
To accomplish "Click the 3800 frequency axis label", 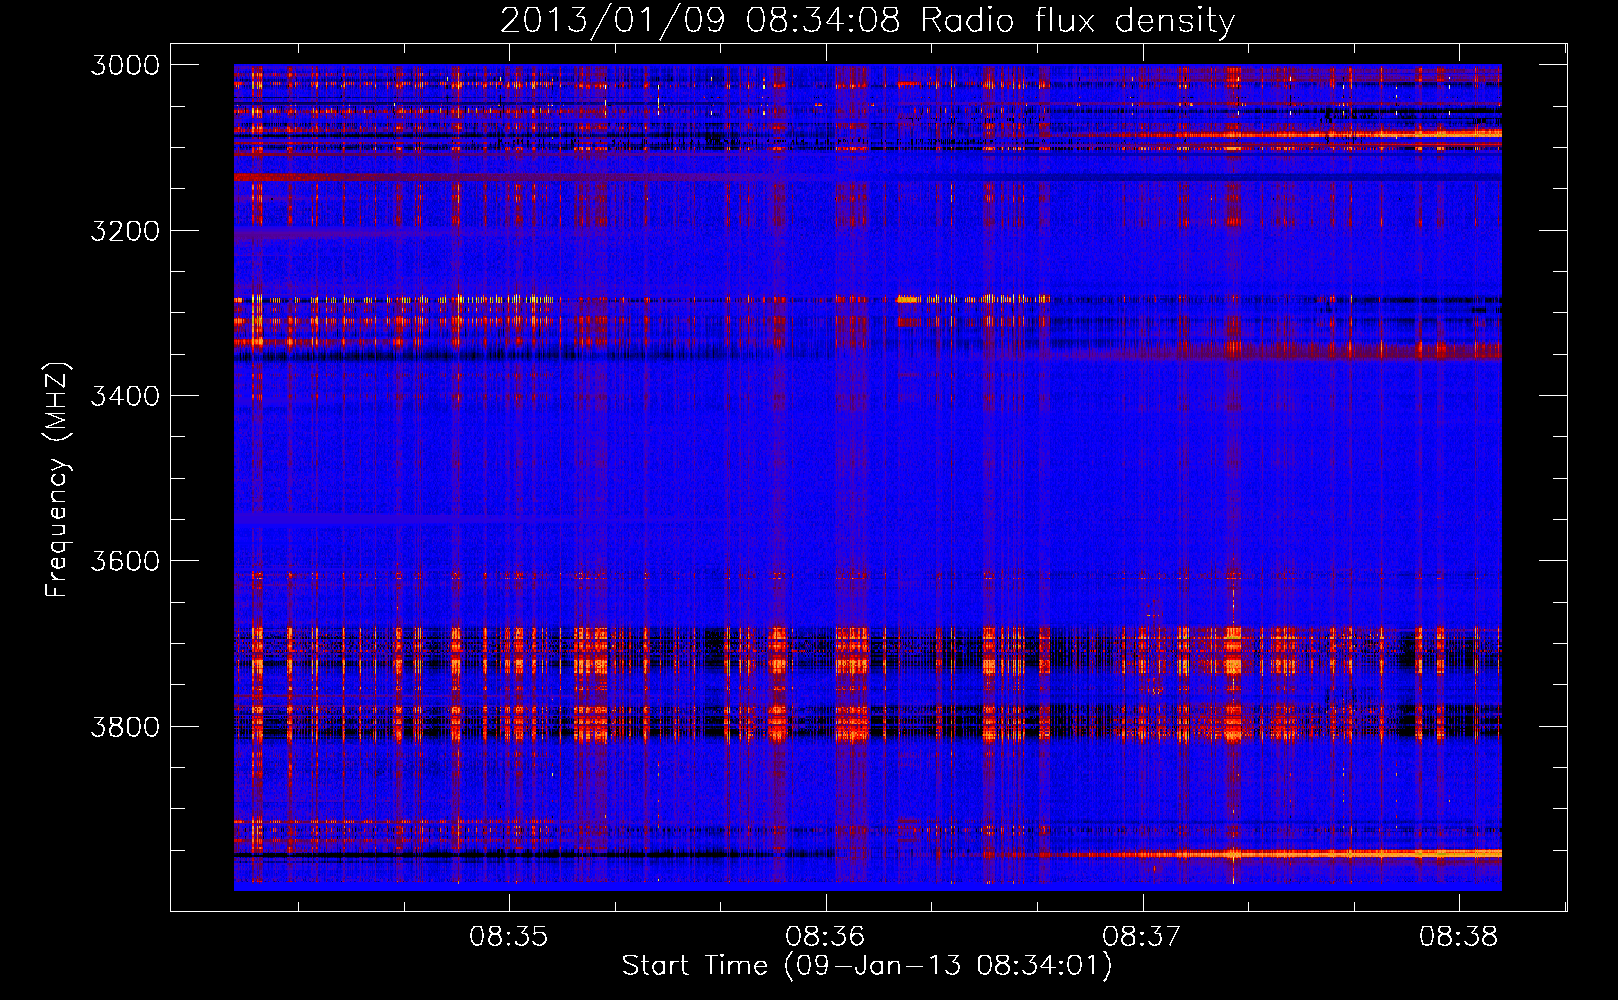I will (x=125, y=726).
